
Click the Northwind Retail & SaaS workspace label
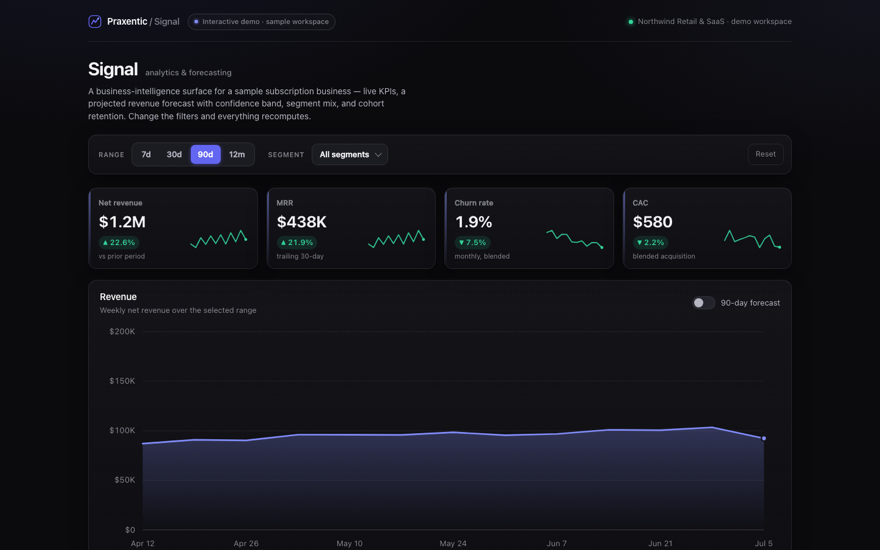[x=714, y=21]
